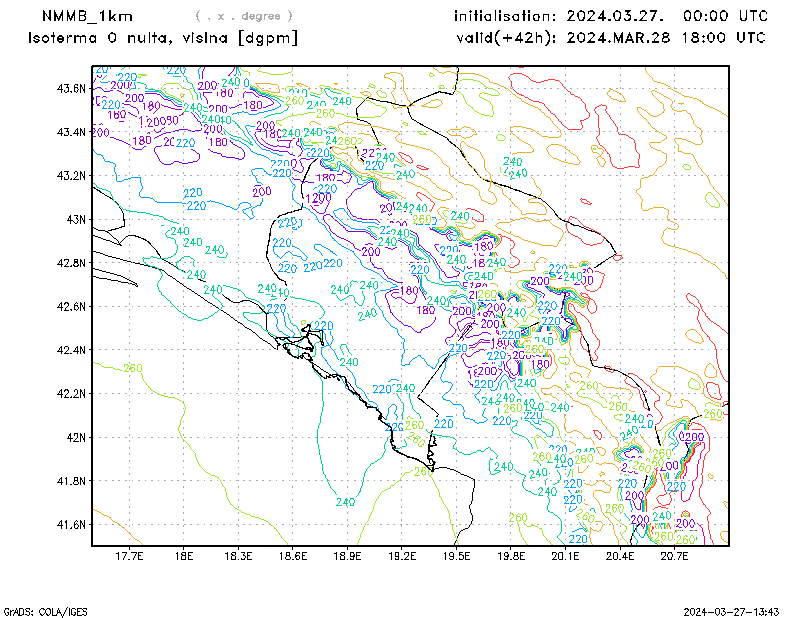Screen dimensions: 800x618
Task: Select the '( . x . degree )' resolution label
Action: pyautogui.click(x=244, y=16)
